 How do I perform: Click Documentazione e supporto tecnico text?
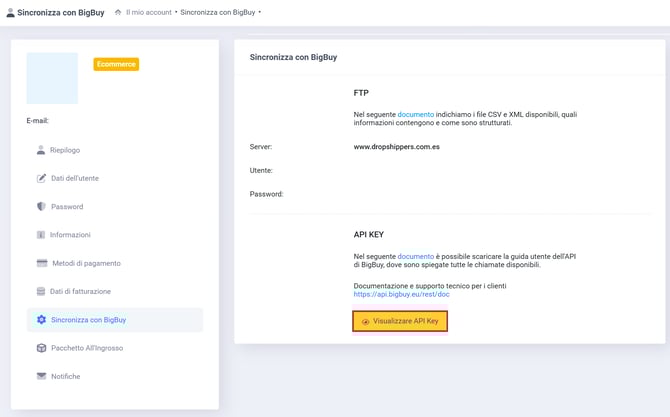[430, 286]
